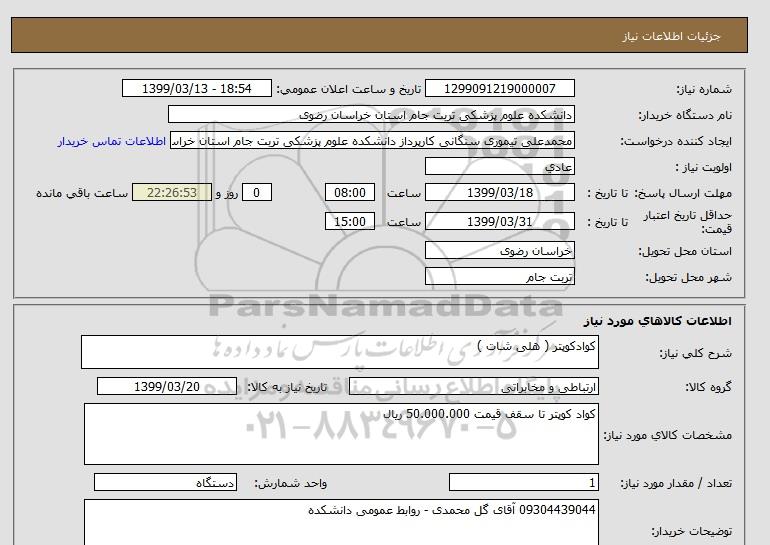Click response deadline date 1399/03/18
The image size is (770, 545).
point(499,192)
